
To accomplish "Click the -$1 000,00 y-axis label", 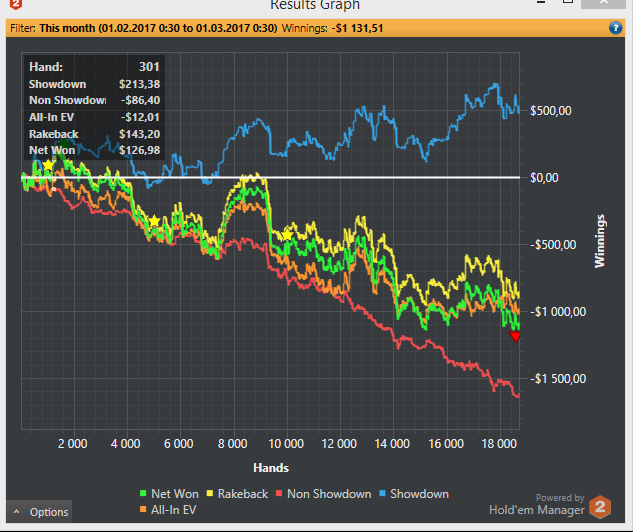I will click(558, 312).
